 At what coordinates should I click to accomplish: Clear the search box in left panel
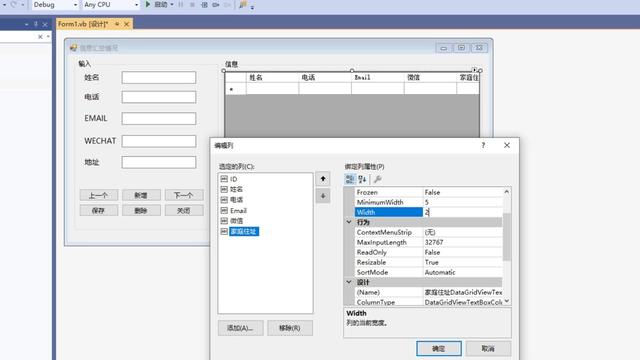point(40,37)
